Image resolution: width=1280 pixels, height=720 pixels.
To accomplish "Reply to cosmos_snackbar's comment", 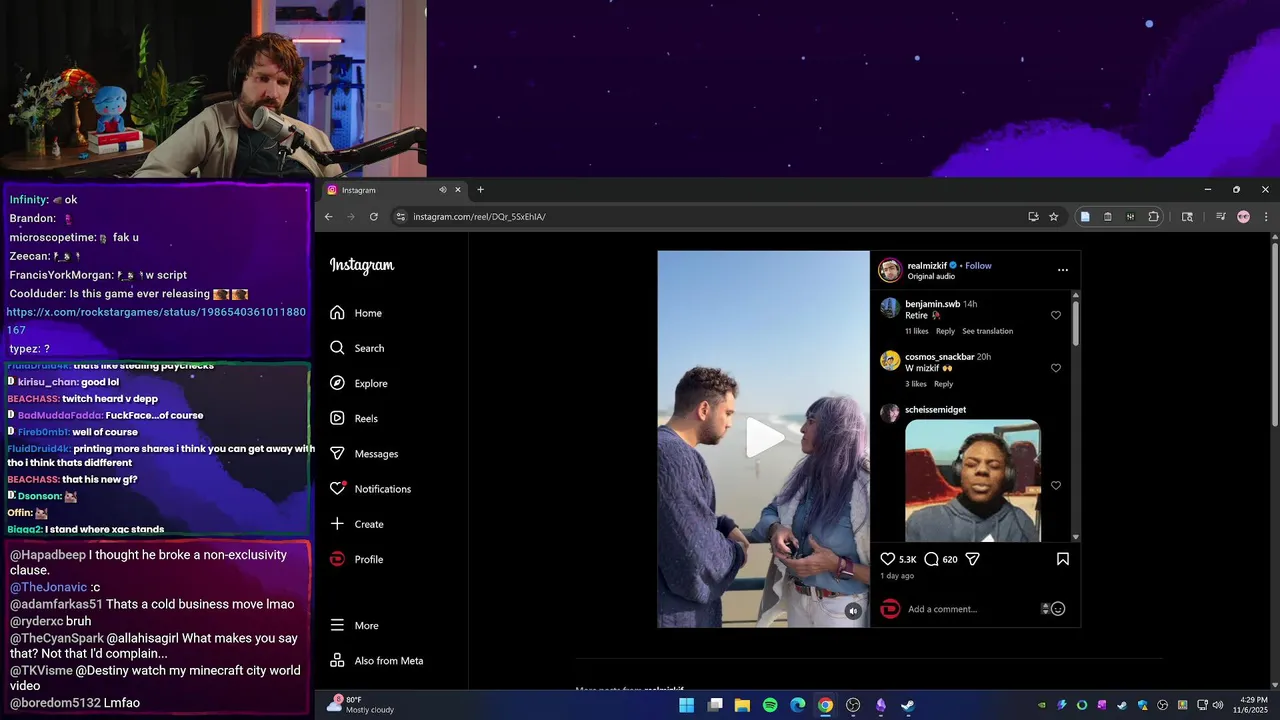I will pyautogui.click(x=943, y=384).
